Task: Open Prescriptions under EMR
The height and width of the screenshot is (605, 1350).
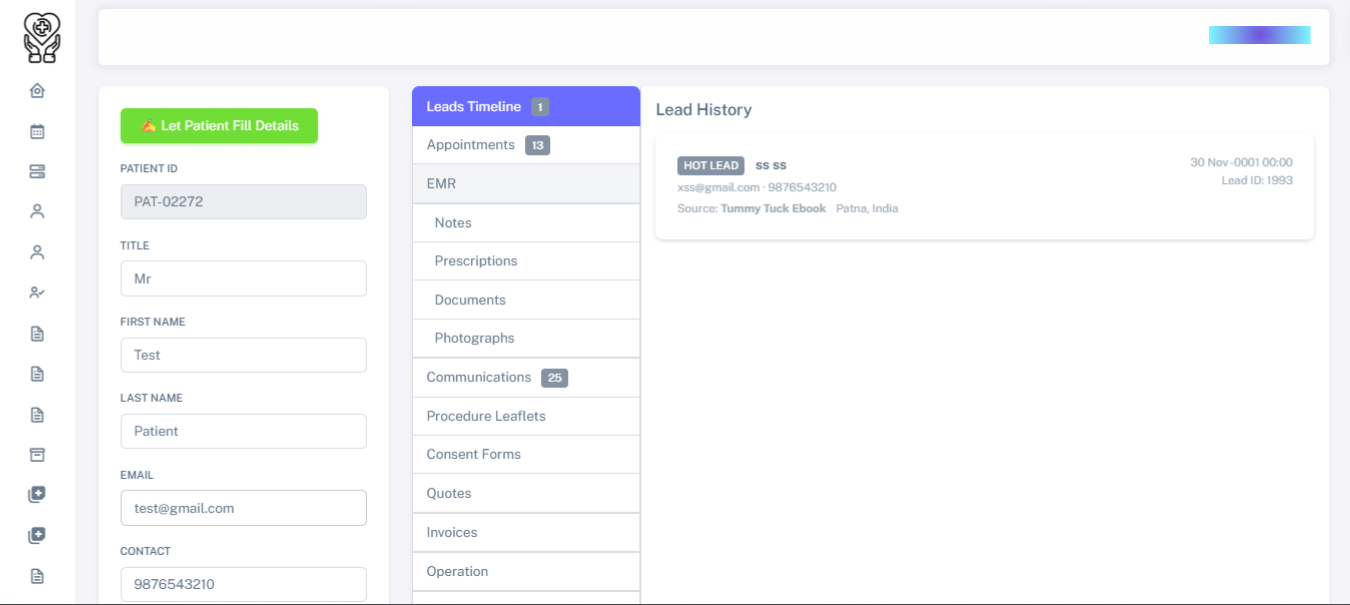Action: (x=526, y=261)
